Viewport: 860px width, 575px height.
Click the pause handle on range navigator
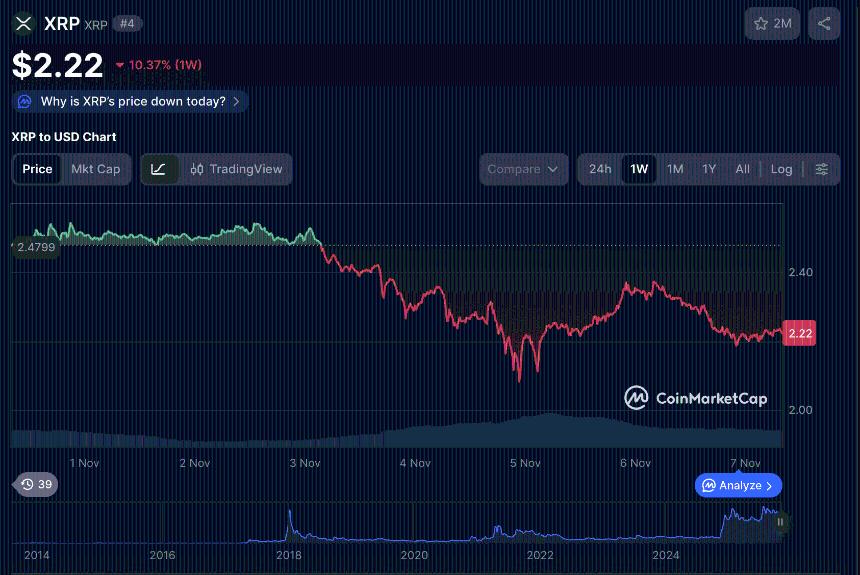(x=780, y=522)
